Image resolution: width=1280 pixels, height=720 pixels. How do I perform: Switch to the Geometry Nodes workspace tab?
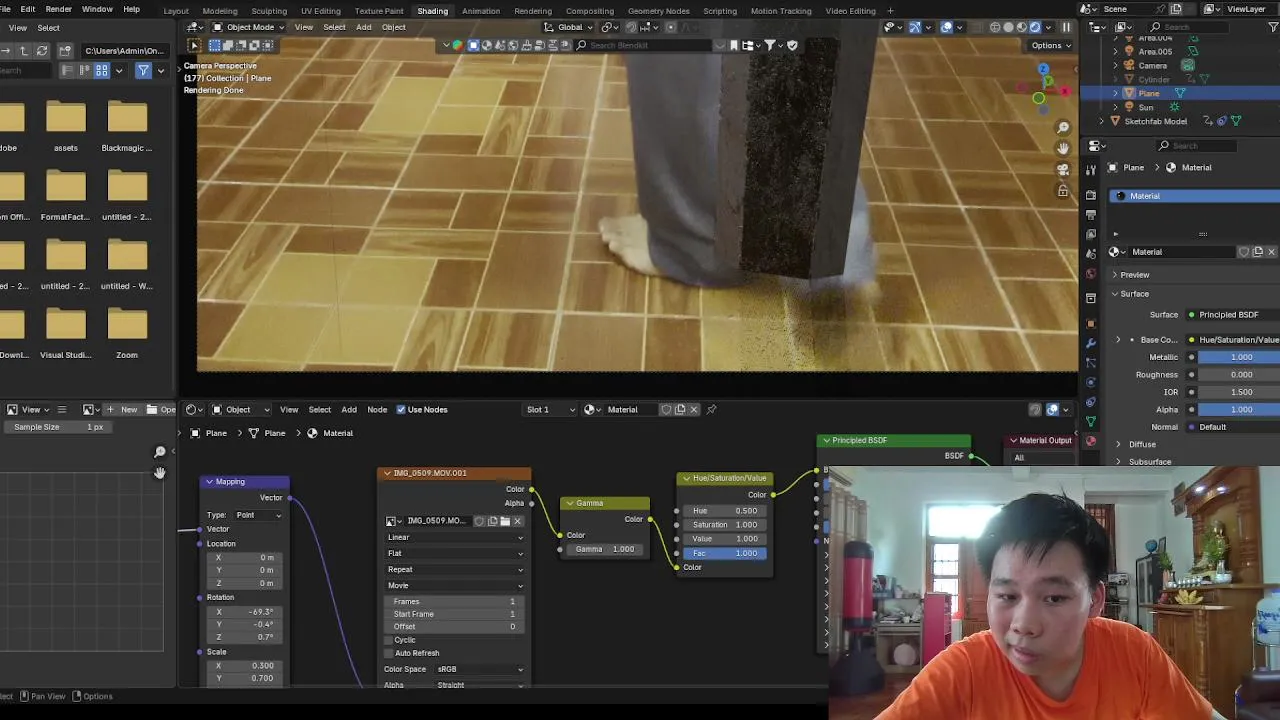click(659, 11)
